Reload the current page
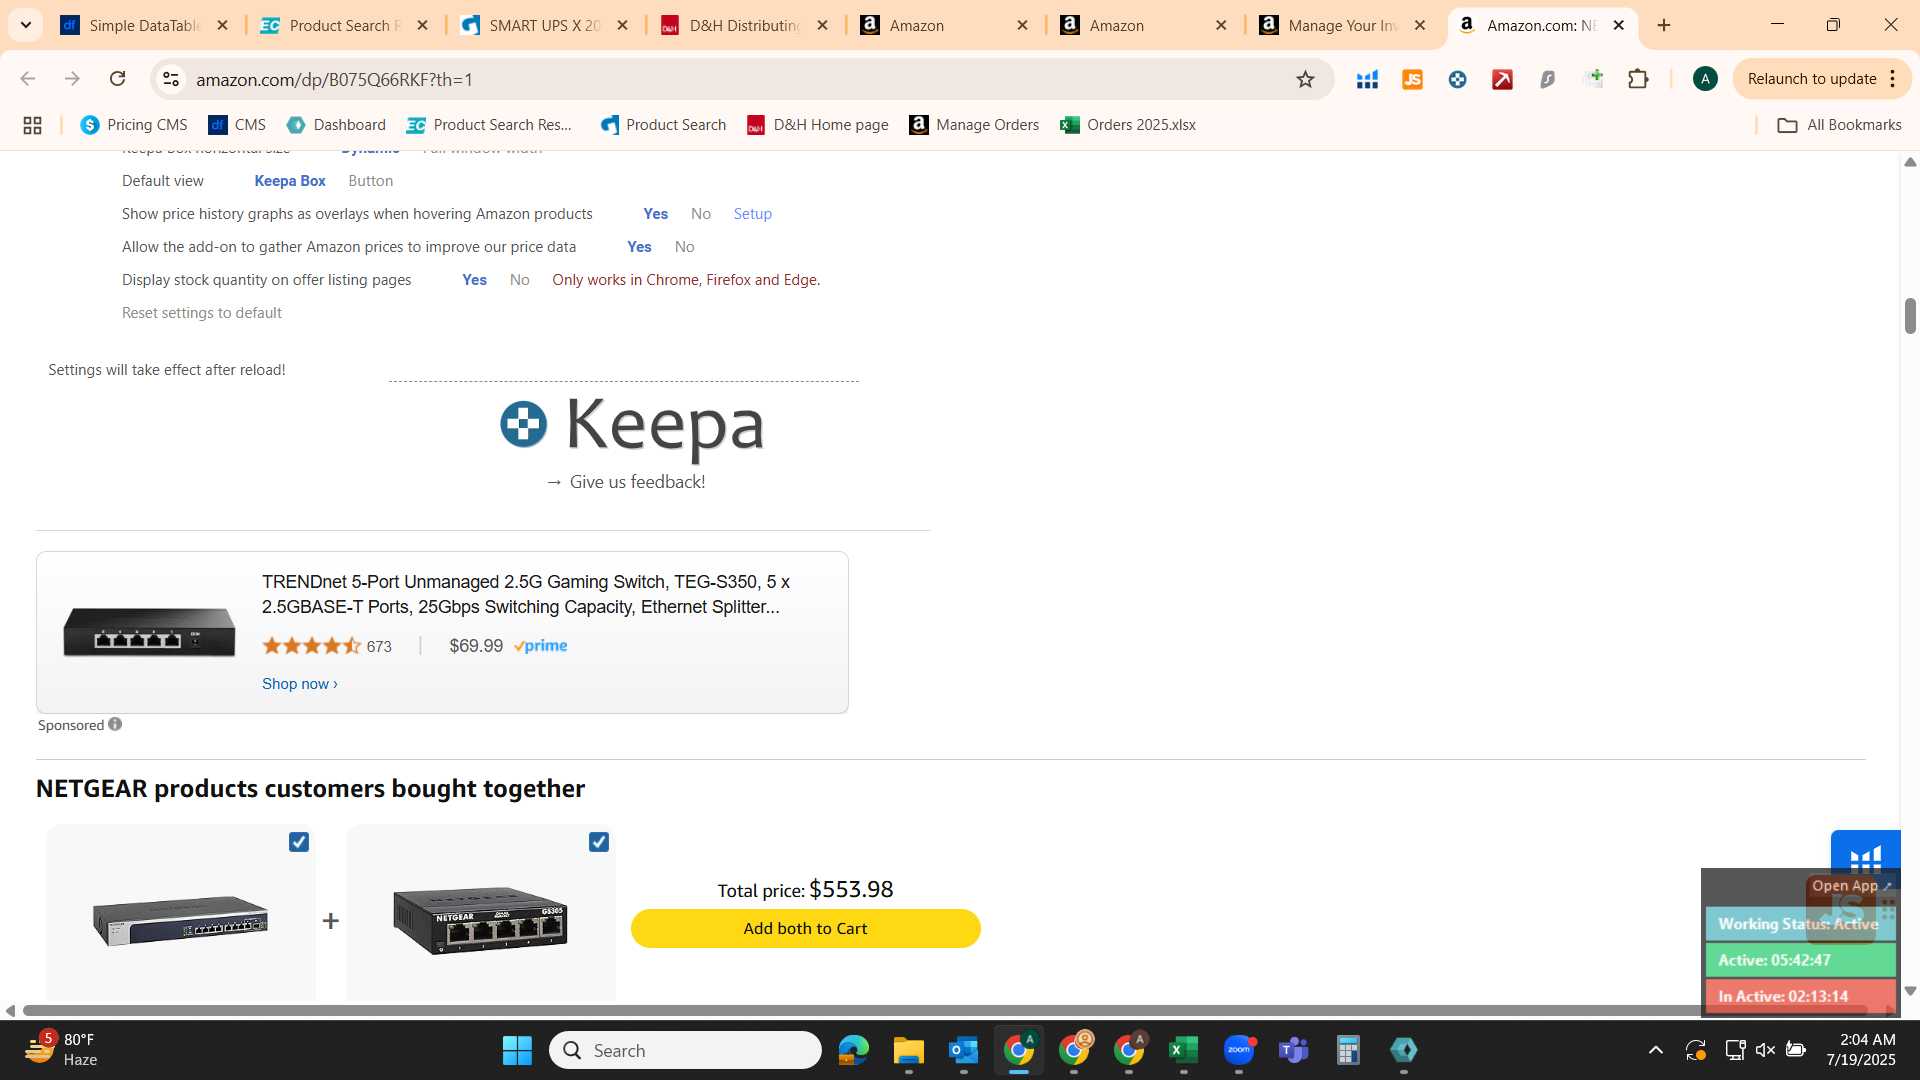Viewport: 1920px width, 1080px height. click(117, 79)
